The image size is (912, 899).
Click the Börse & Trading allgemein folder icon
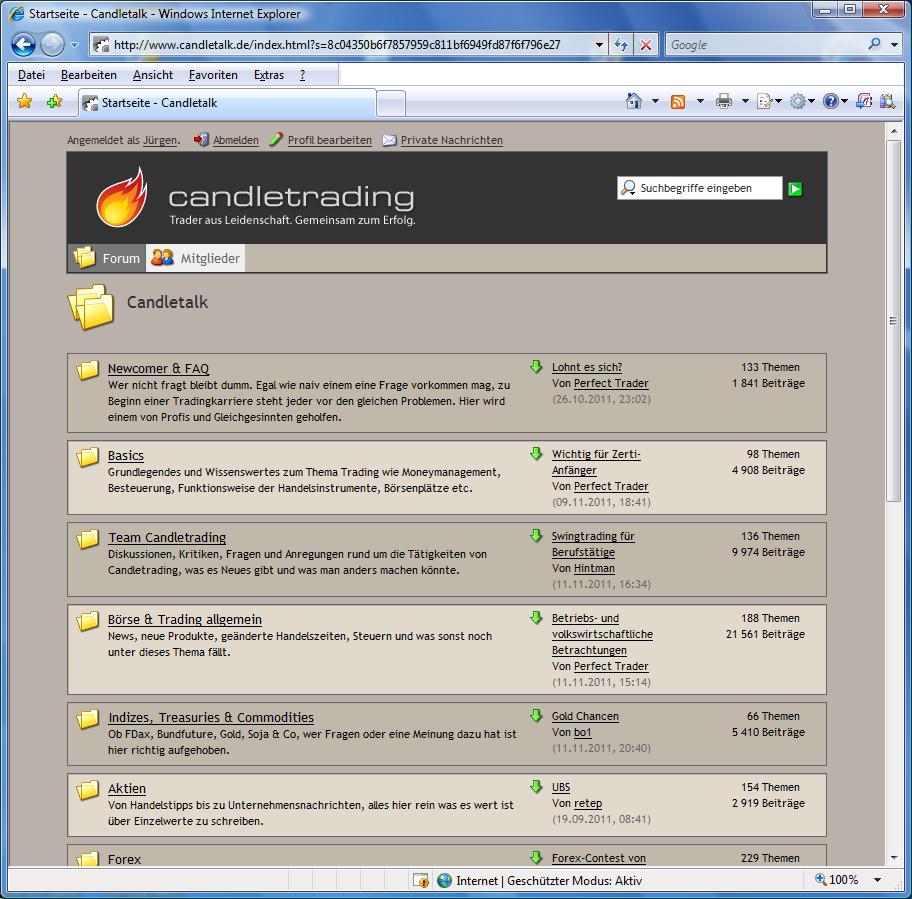tap(88, 621)
